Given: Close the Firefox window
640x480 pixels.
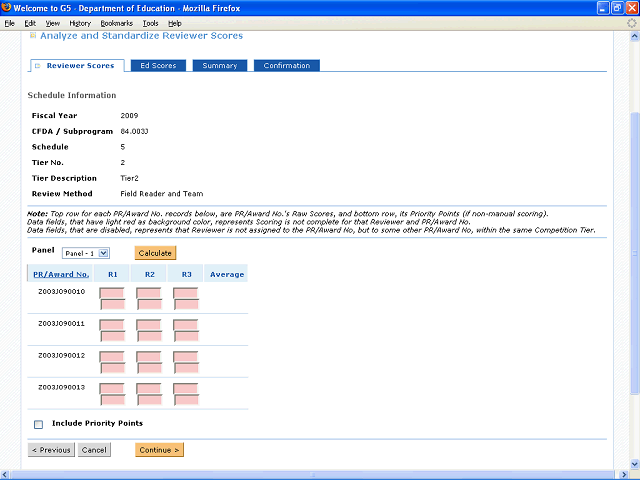Looking at the screenshot, I should [x=632, y=8].
